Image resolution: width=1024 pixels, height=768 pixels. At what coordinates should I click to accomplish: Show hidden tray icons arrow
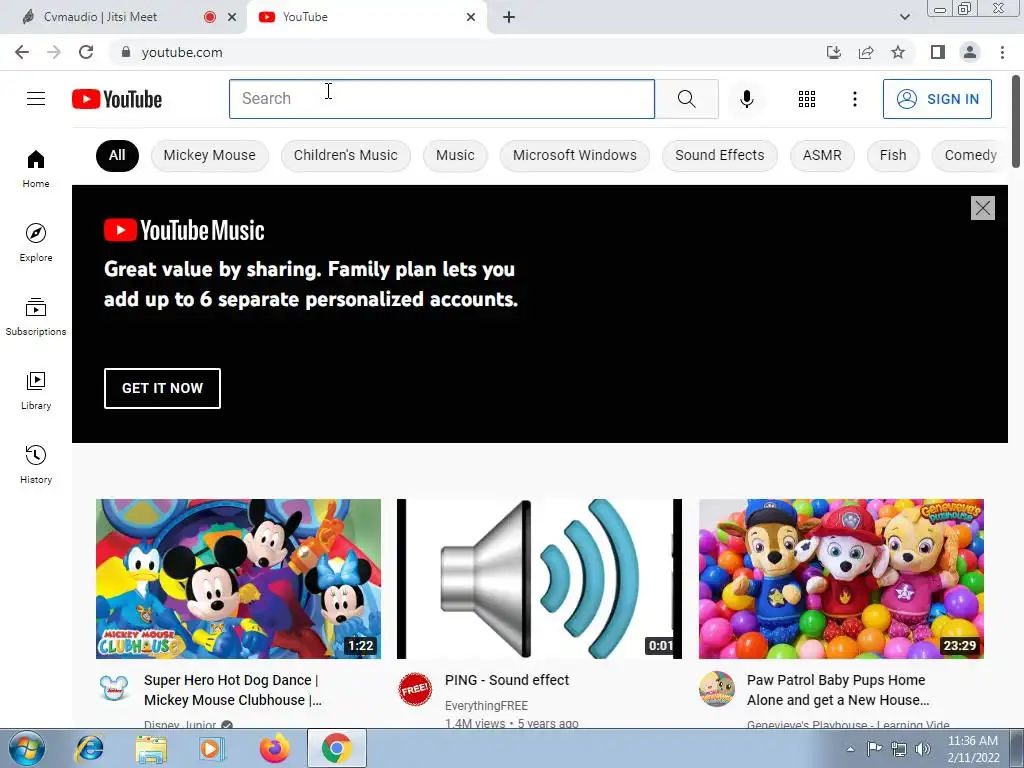click(x=850, y=748)
